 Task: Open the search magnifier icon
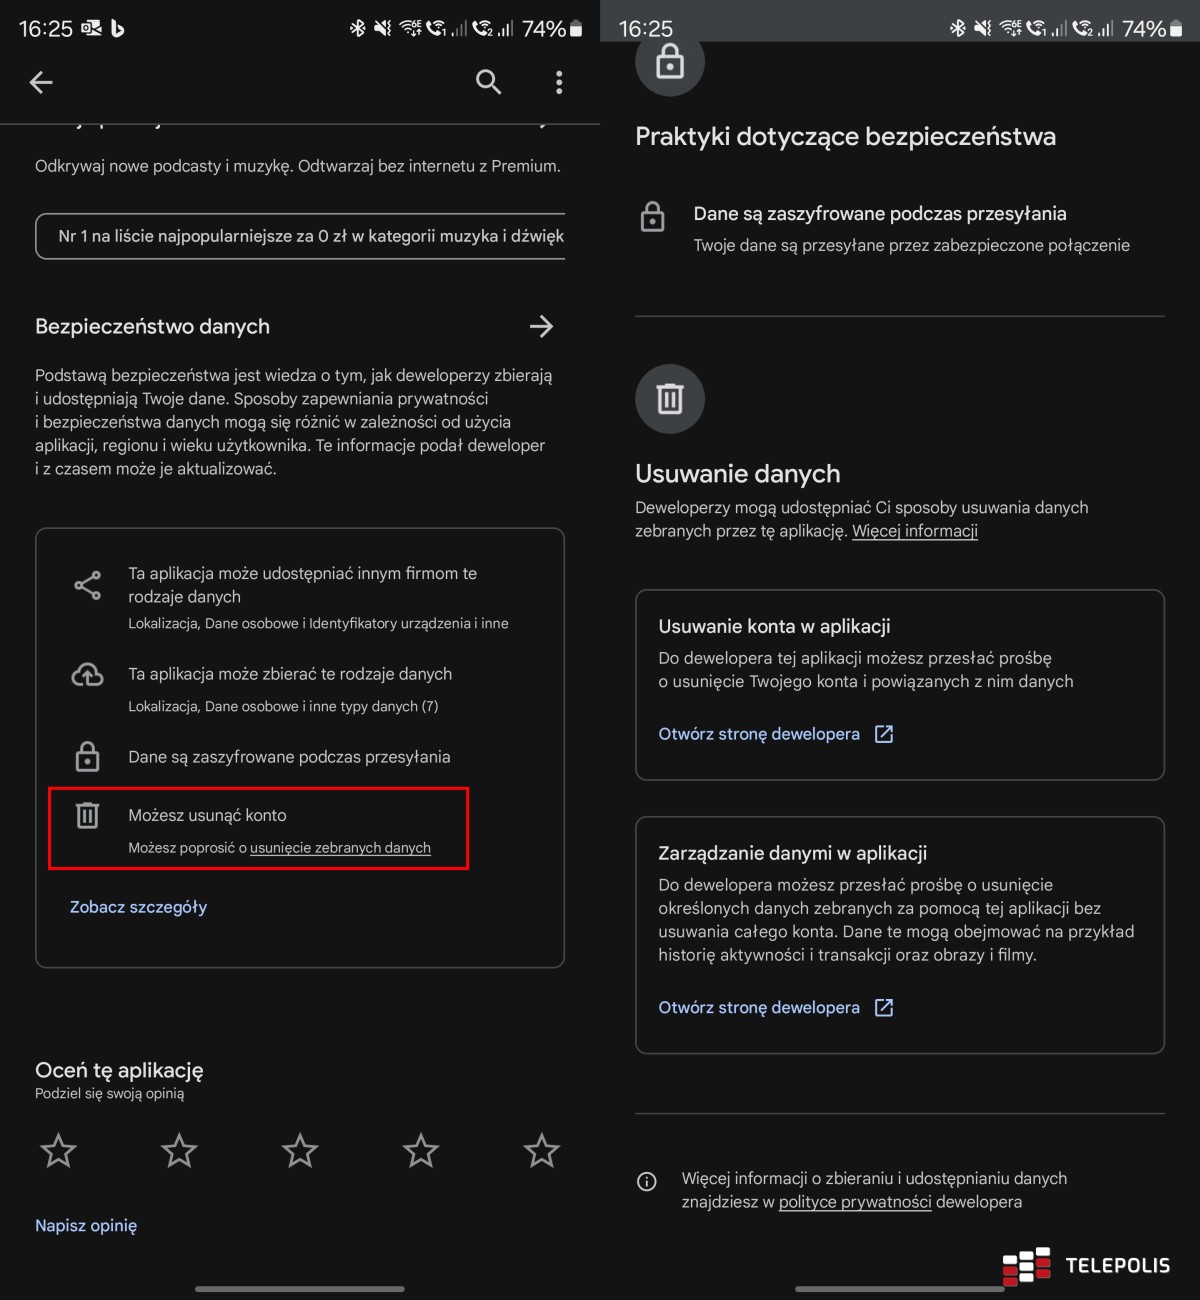click(x=488, y=82)
